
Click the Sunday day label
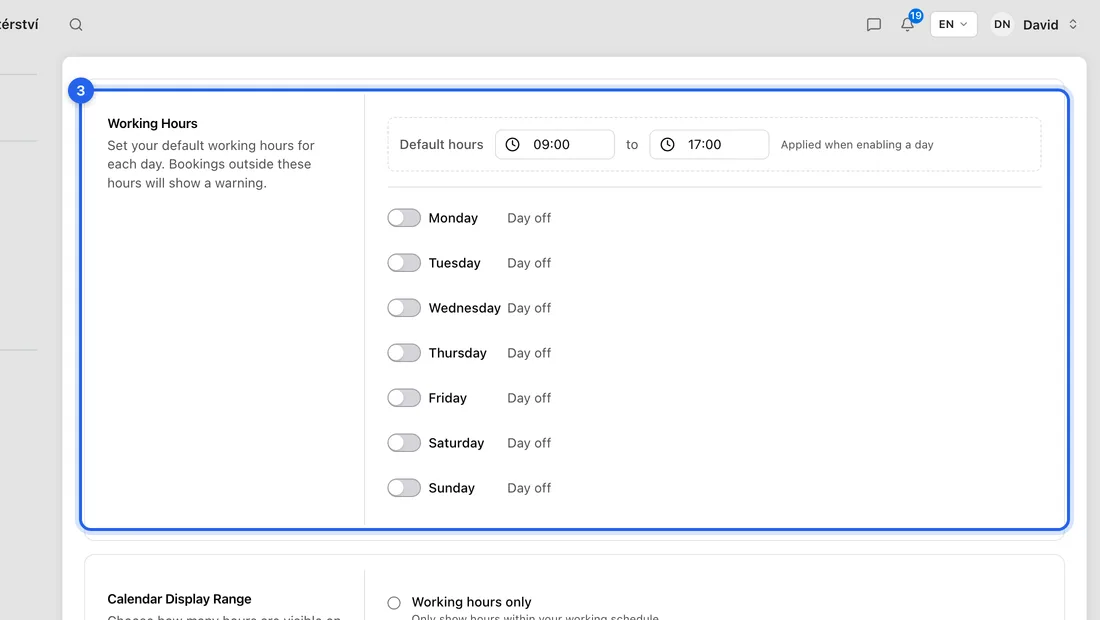coord(452,487)
